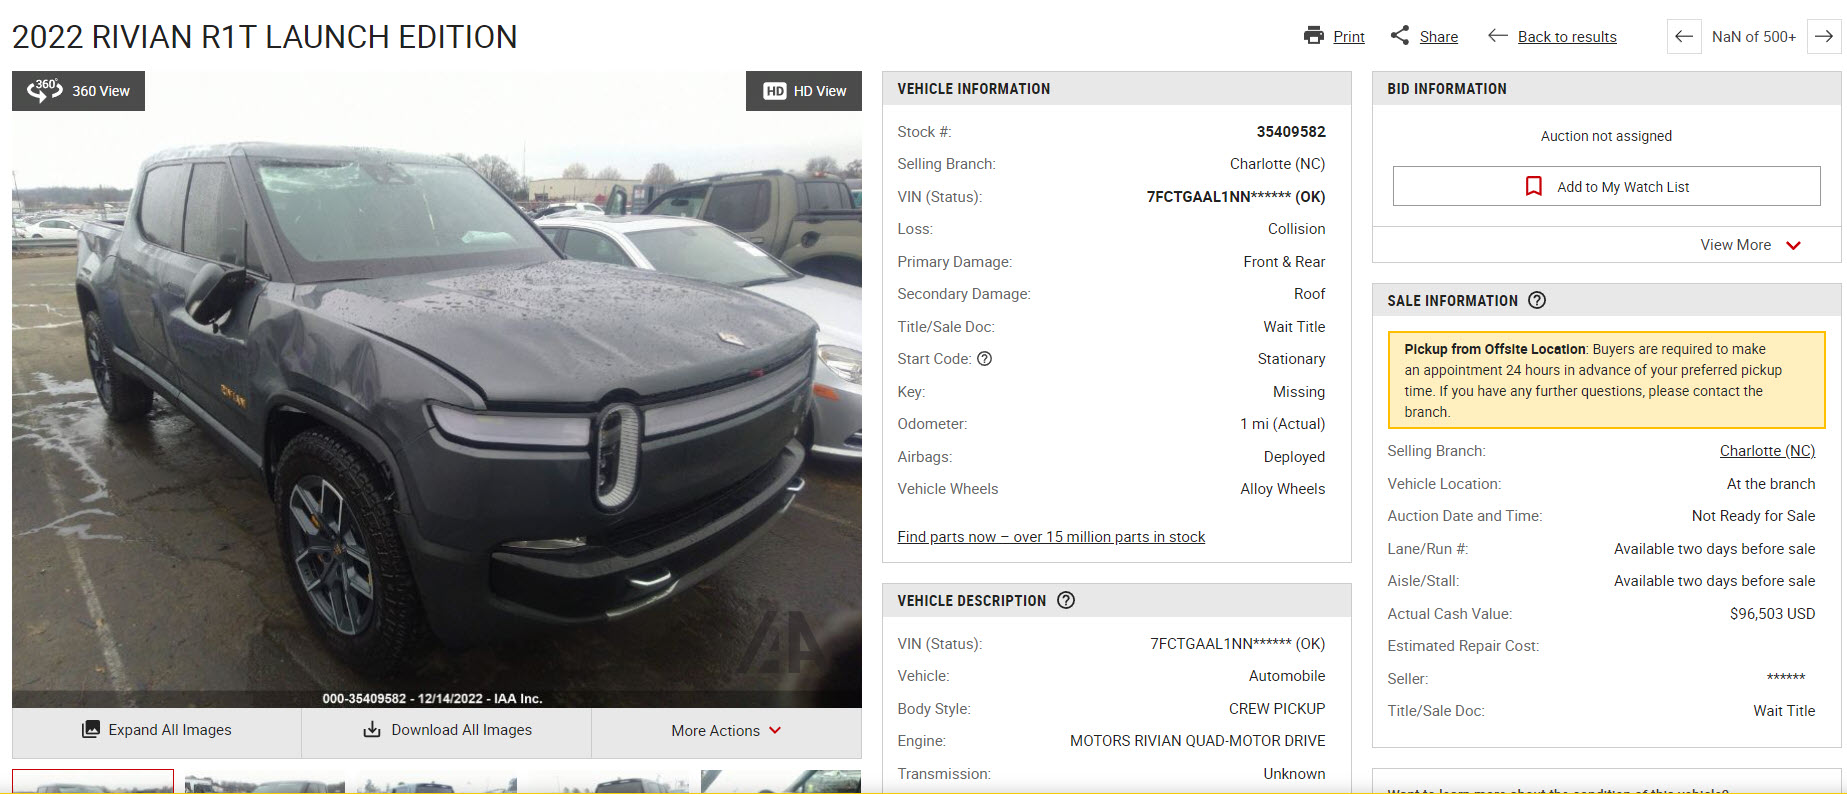Image resolution: width=1847 pixels, height=794 pixels.
Task: Select the first image thumbnail below photo
Action: pos(93,781)
